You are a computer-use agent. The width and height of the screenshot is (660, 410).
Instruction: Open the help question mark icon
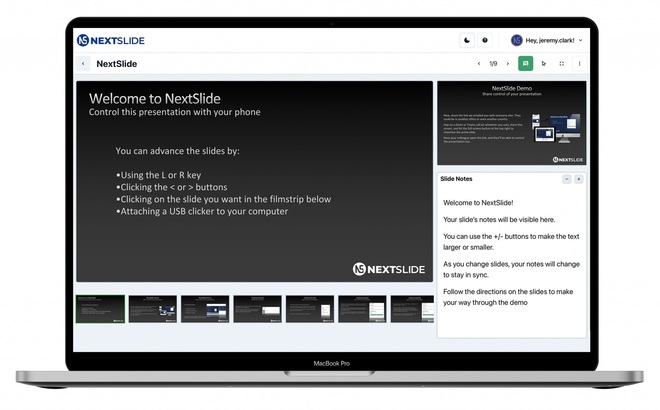click(x=485, y=40)
